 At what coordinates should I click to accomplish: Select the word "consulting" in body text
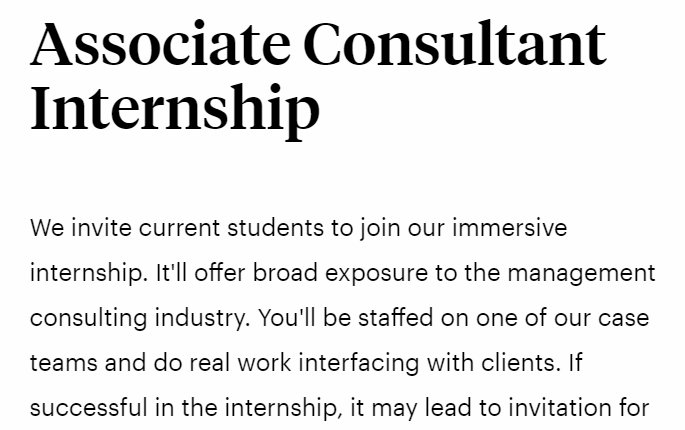tap(88, 318)
